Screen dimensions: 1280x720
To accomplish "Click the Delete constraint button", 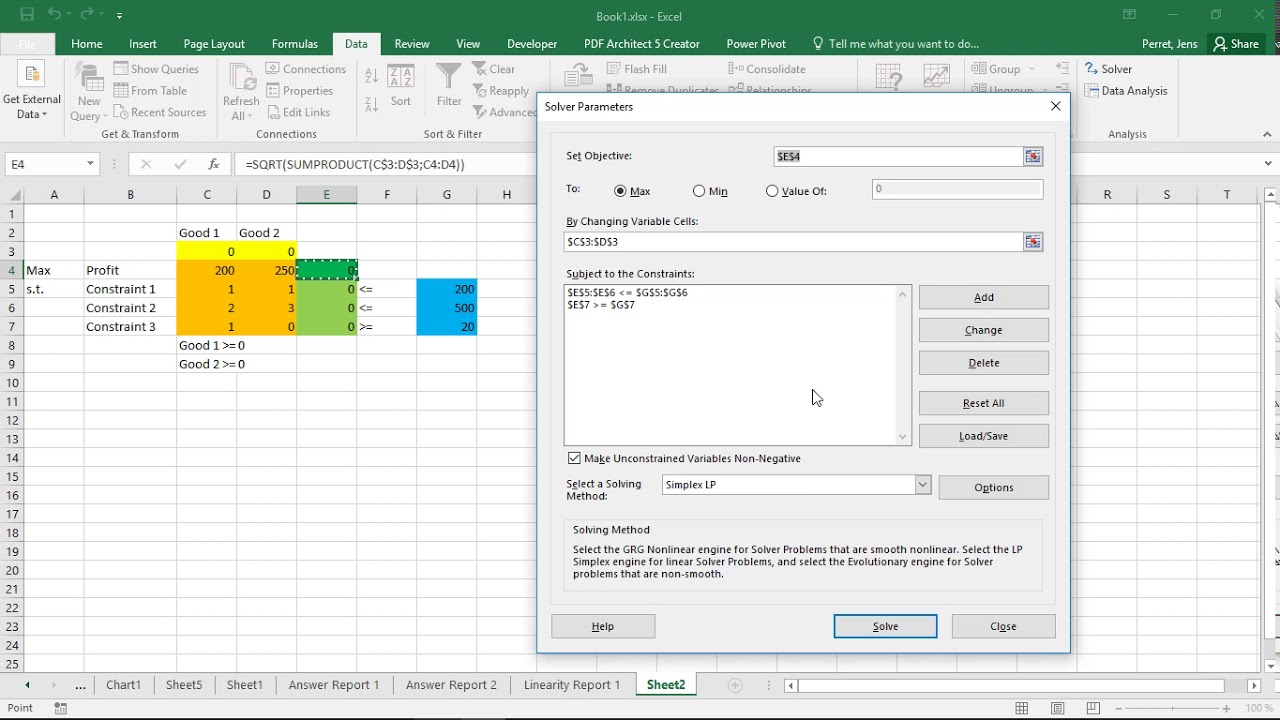I will [x=984, y=363].
